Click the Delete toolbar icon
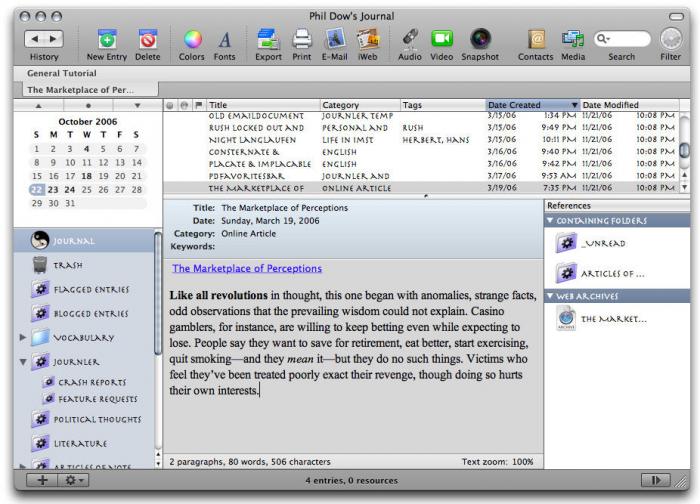700x504 pixels. [x=147, y=39]
